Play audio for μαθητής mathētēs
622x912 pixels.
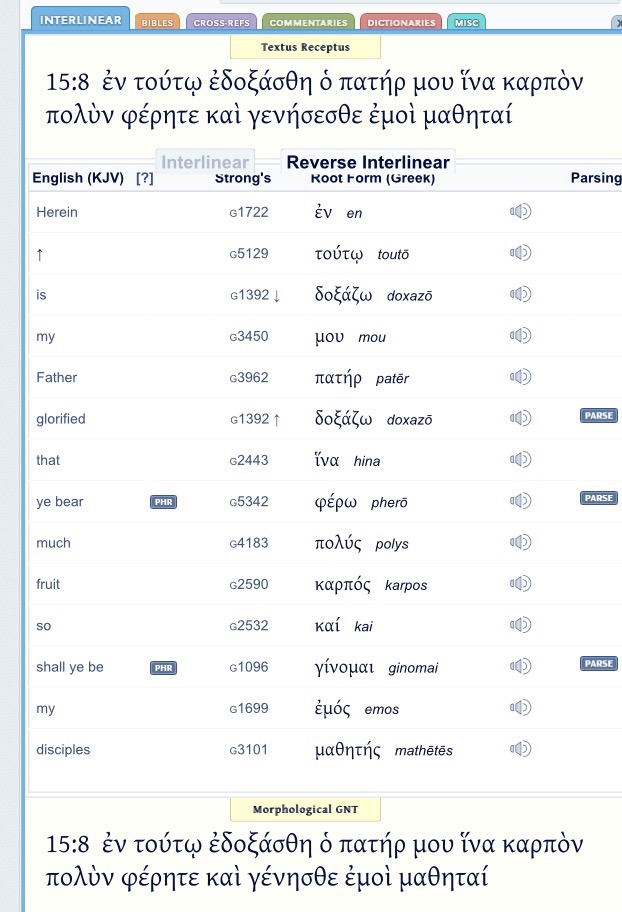point(520,749)
